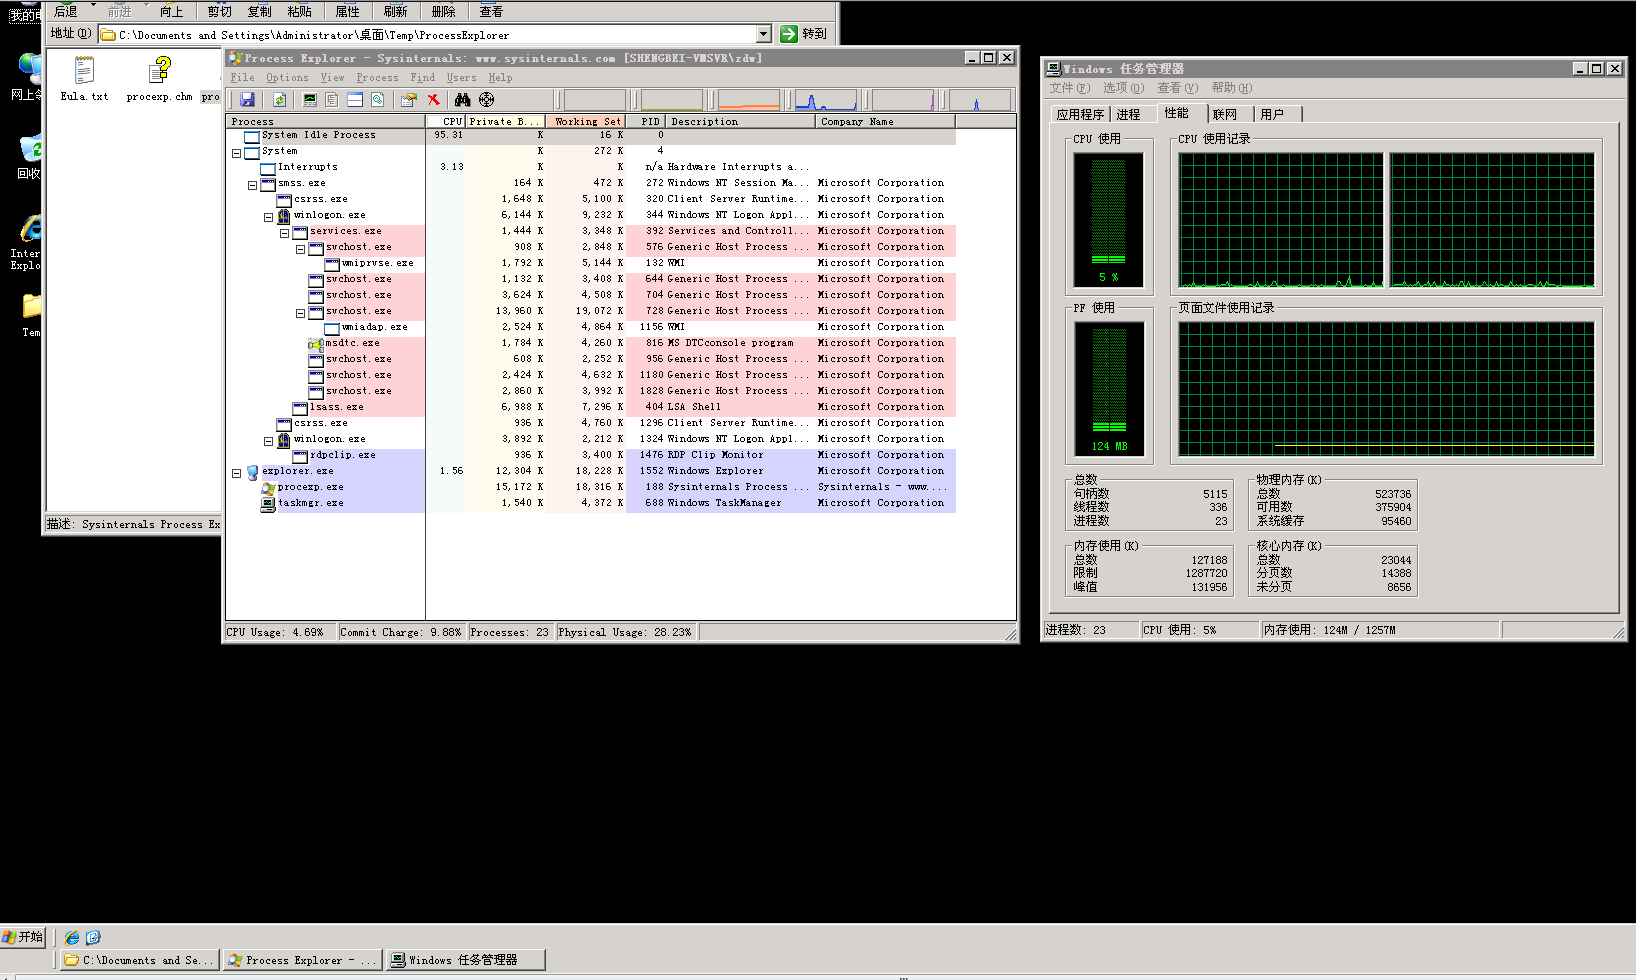1636x980 pixels.
Task: Open the Find menu in Process Explorer
Action: click(422, 78)
